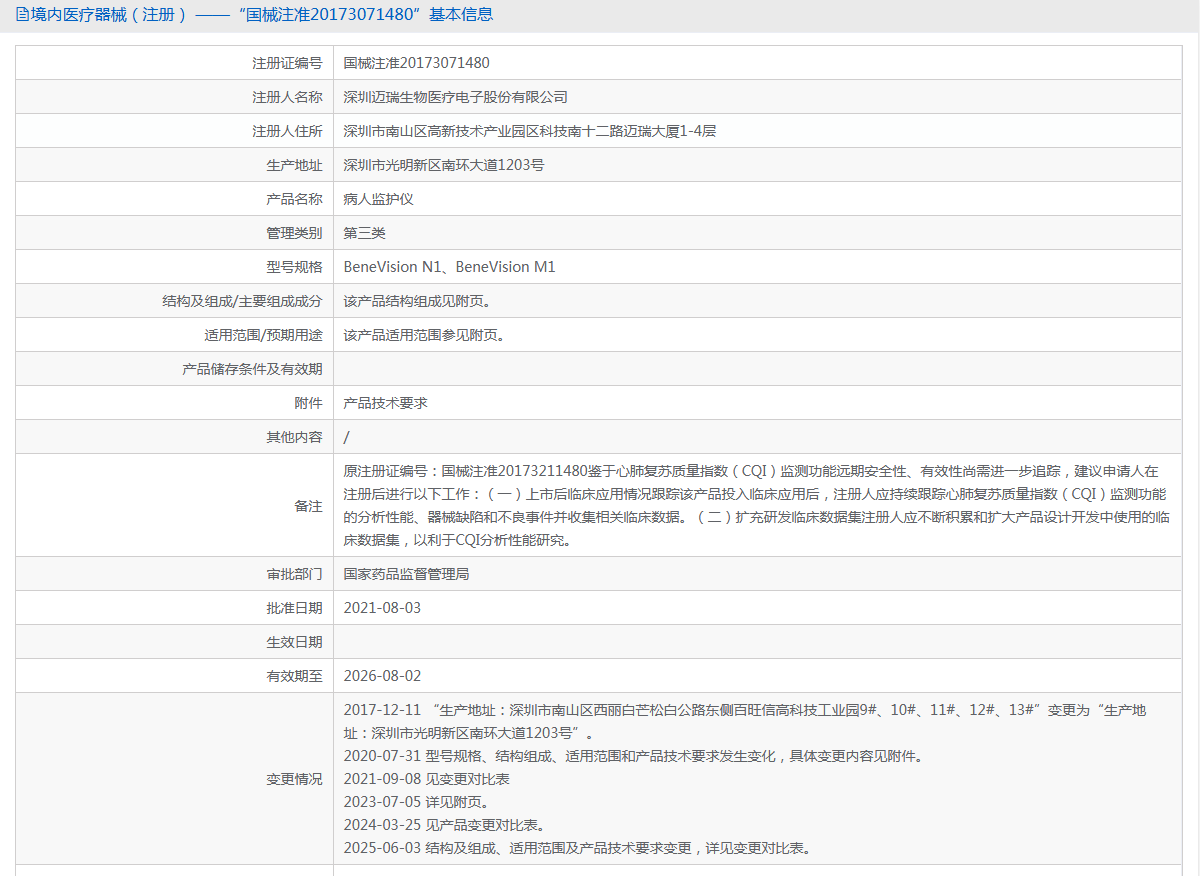1200x876 pixels.
Task: Click the 生产地址 row label
Action: click(294, 165)
